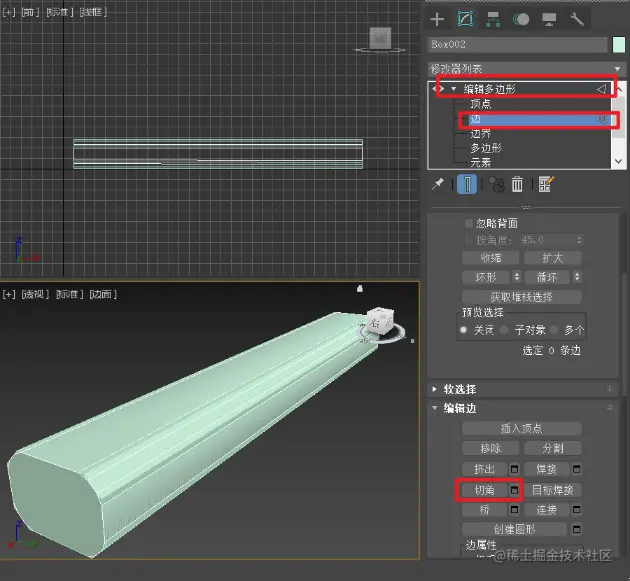Click the Make Unique icon
This screenshot has width=630, height=581.
point(497,184)
